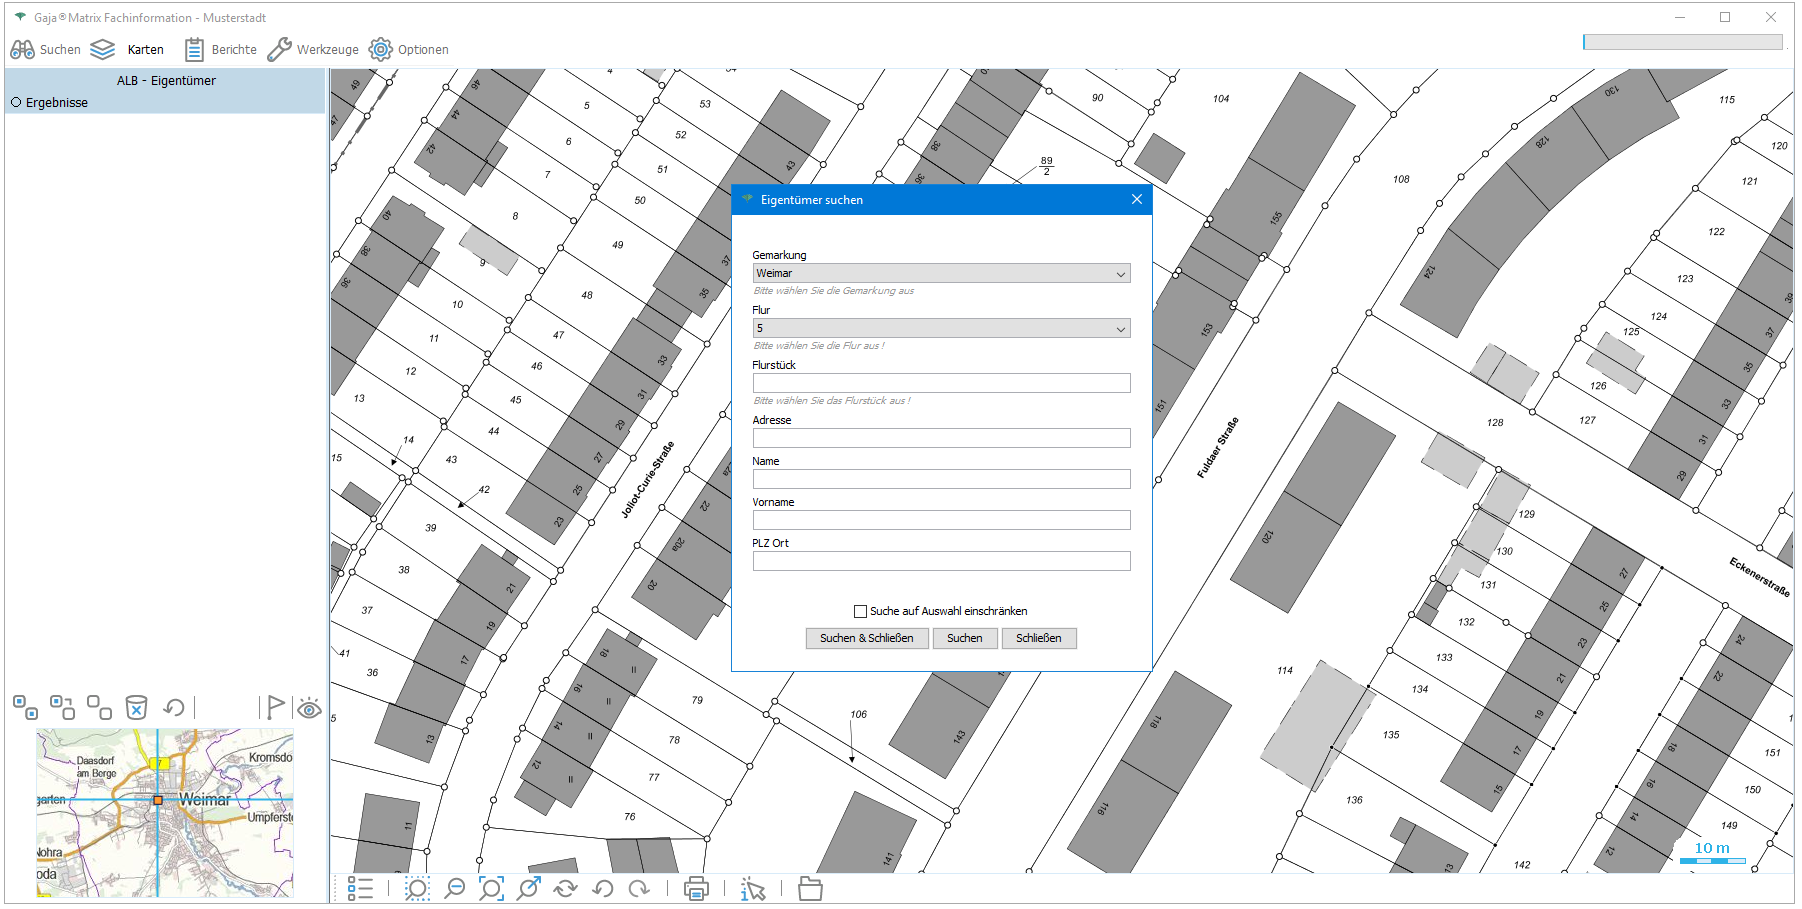Select the Ergebnisse radio button
The height and width of the screenshot is (909, 1802).
(16, 103)
